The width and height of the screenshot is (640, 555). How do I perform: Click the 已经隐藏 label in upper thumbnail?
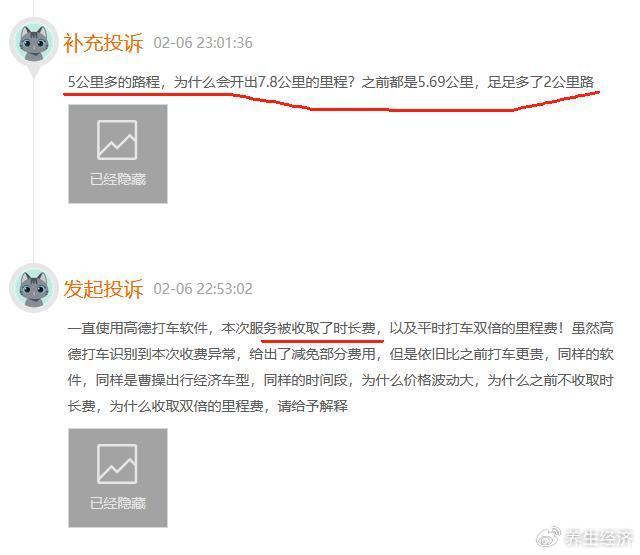(x=118, y=179)
